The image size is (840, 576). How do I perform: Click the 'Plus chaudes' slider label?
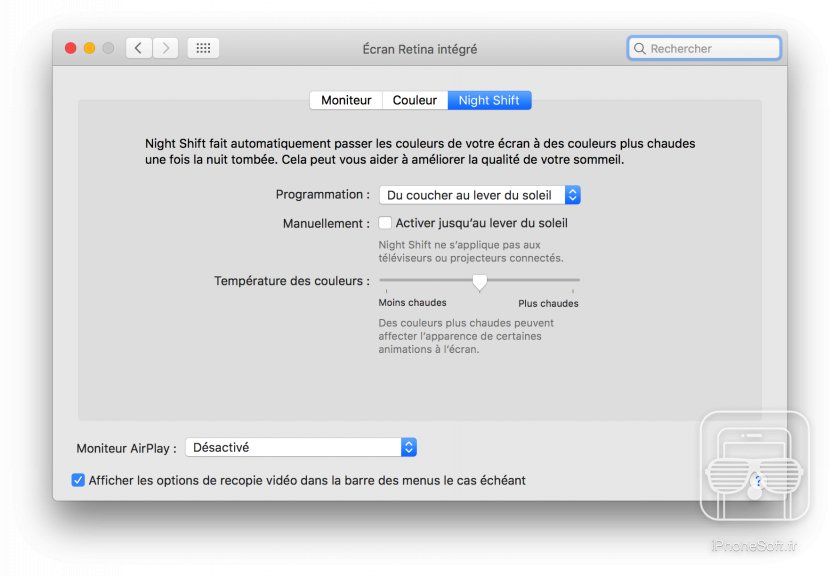tap(548, 303)
